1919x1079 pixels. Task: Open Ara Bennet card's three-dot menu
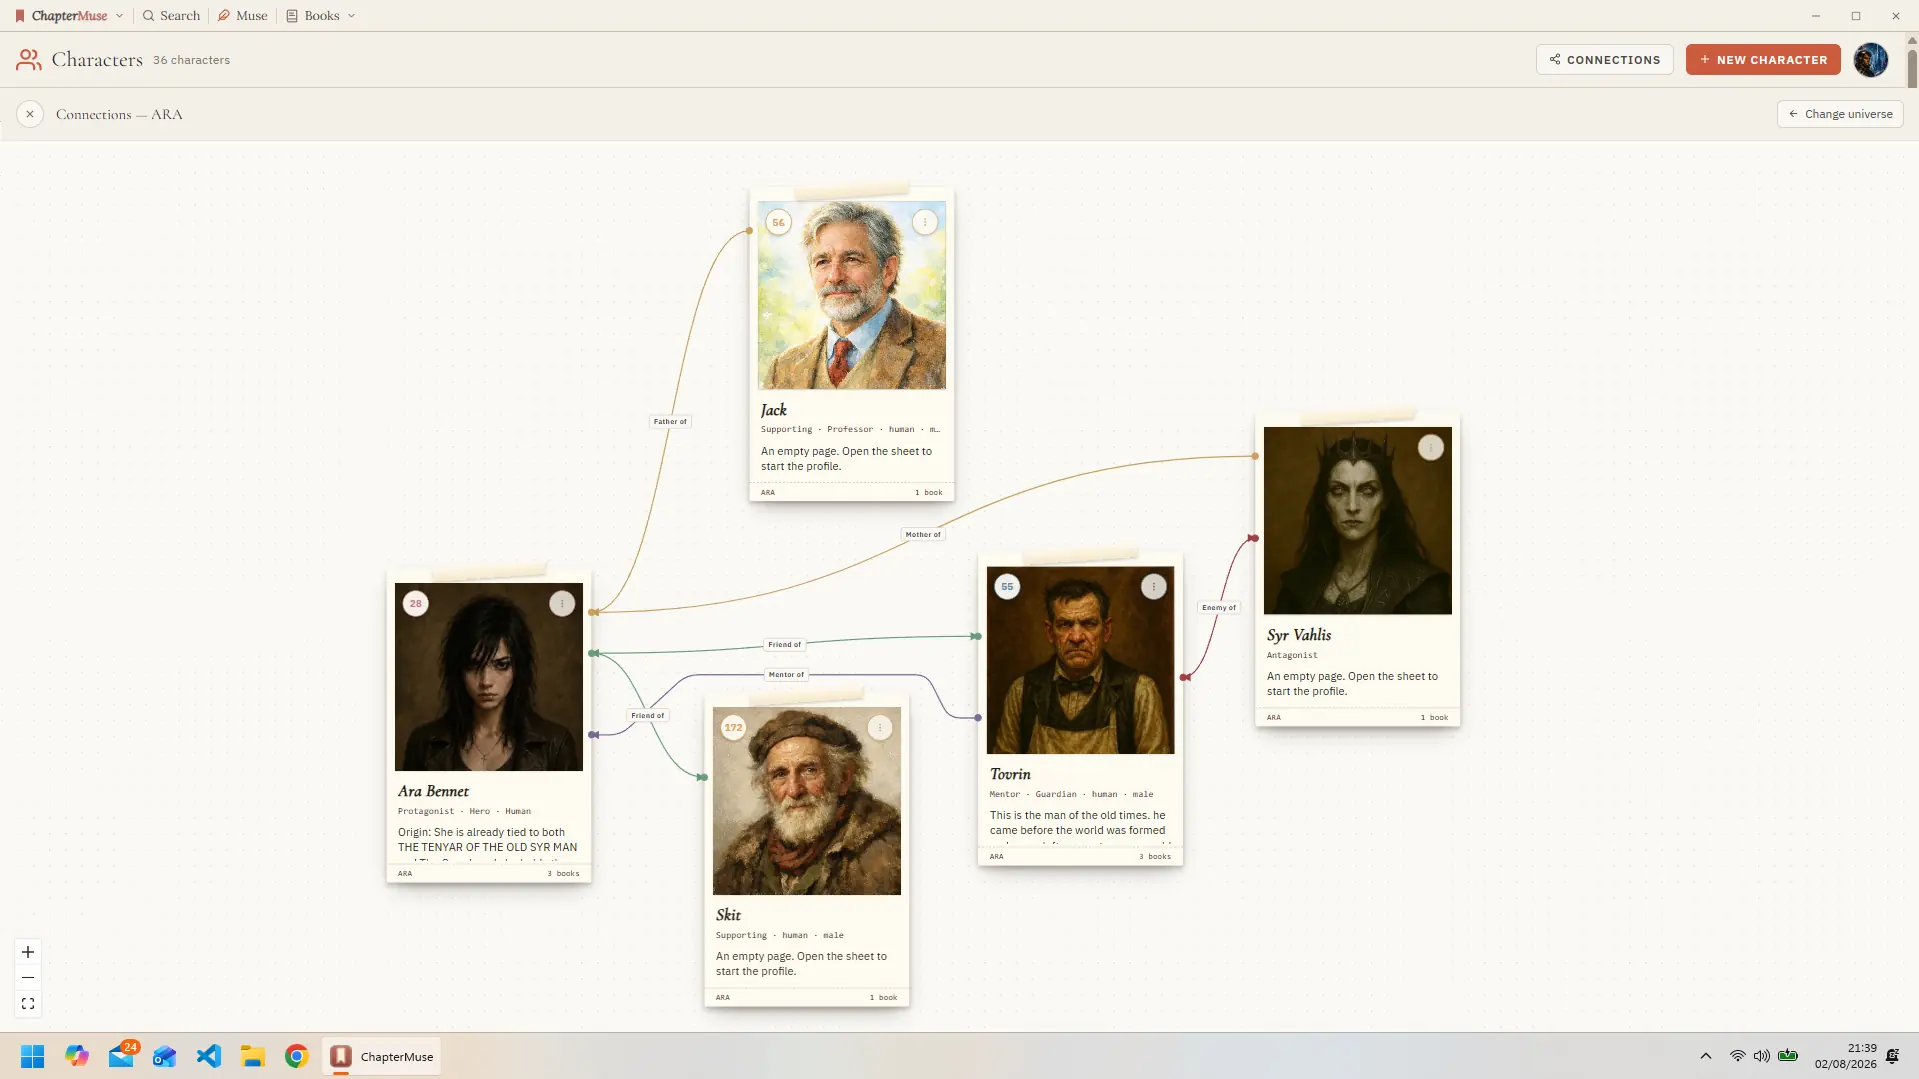coord(562,604)
